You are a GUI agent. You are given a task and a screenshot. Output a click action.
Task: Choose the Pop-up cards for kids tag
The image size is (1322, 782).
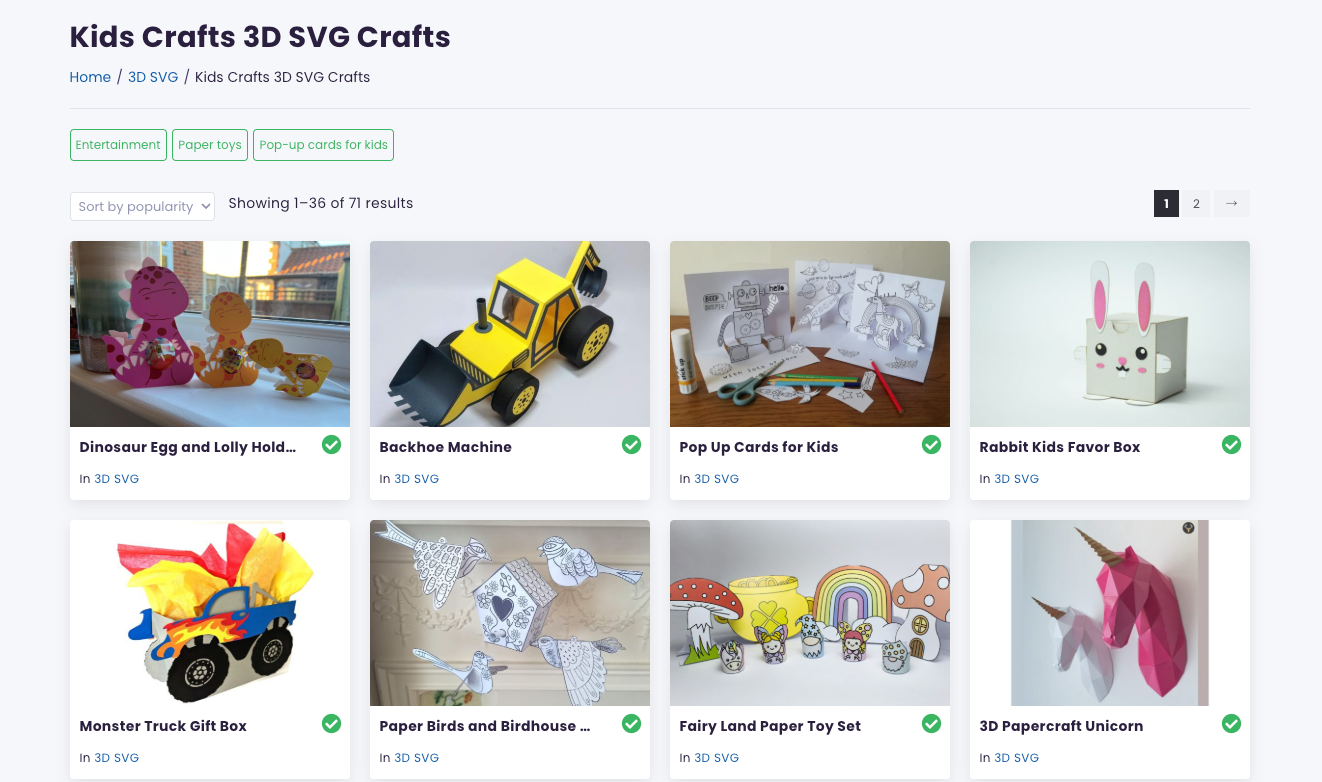click(323, 145)
